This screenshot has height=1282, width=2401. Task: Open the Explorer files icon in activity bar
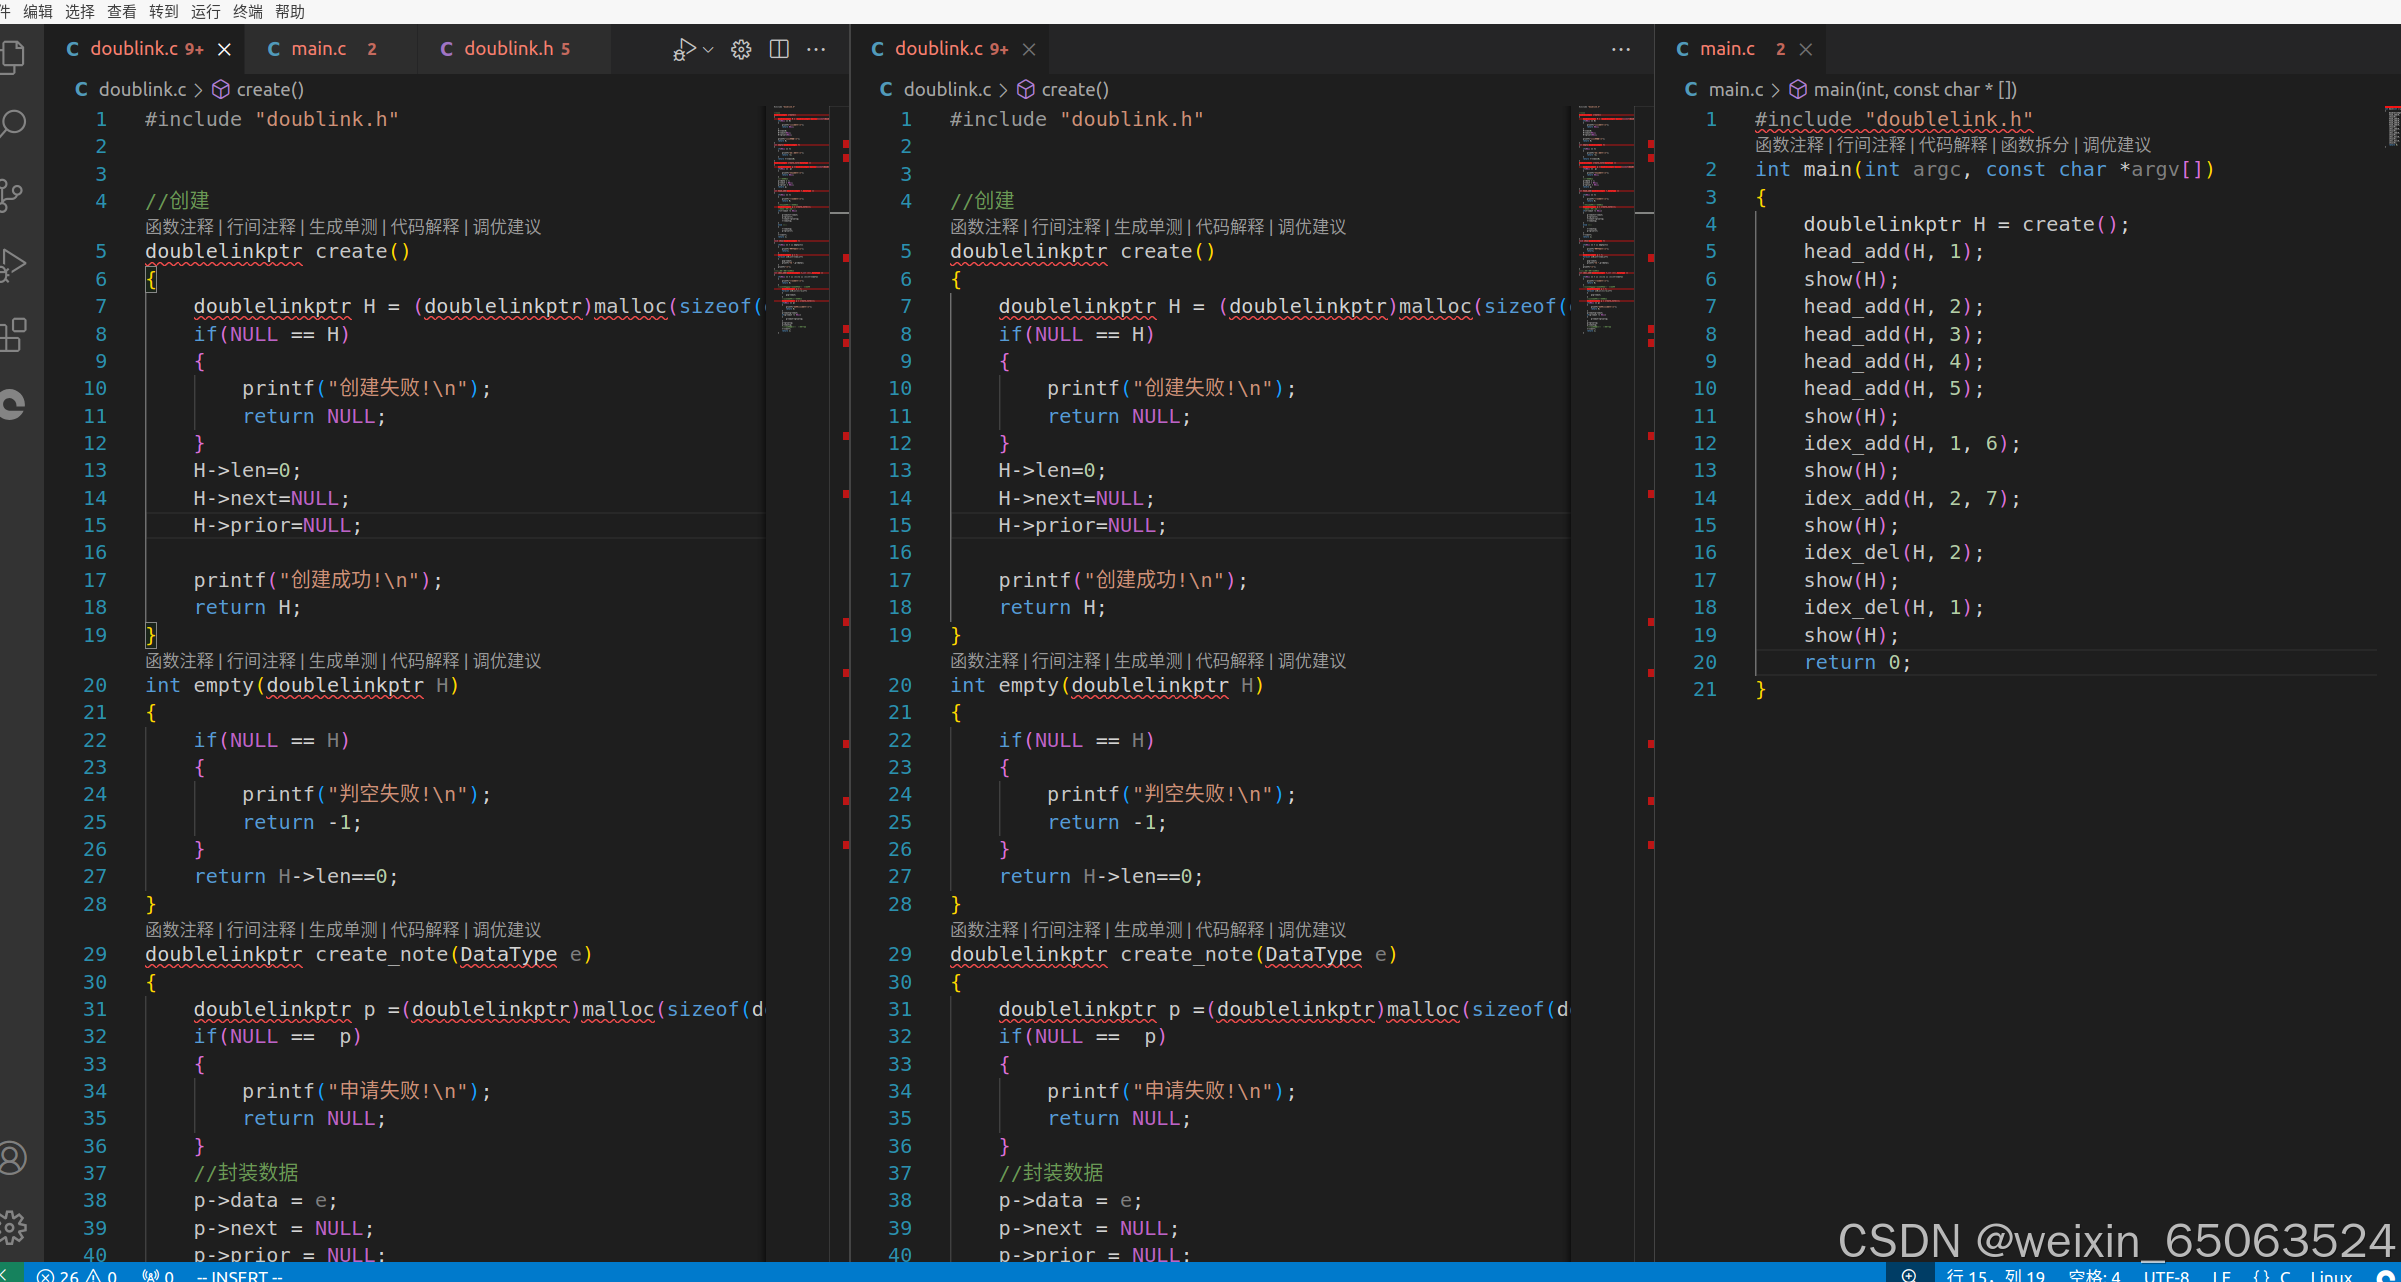tap(14, 56)
